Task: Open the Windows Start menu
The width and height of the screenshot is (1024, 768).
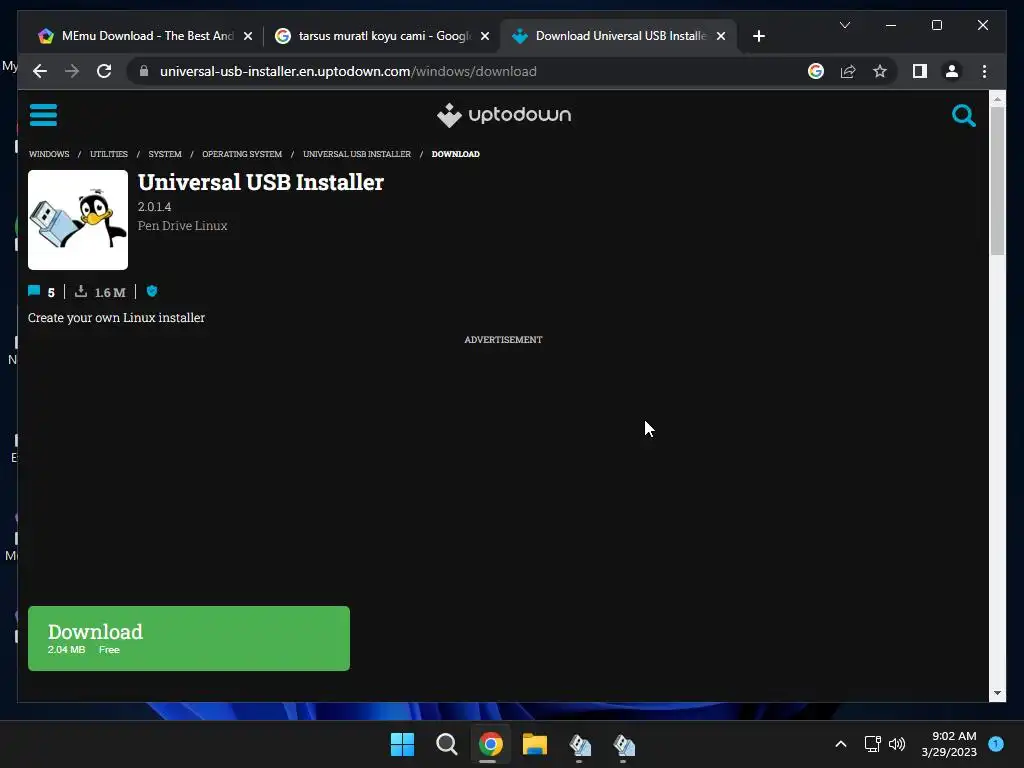Action: coord(402,744)
